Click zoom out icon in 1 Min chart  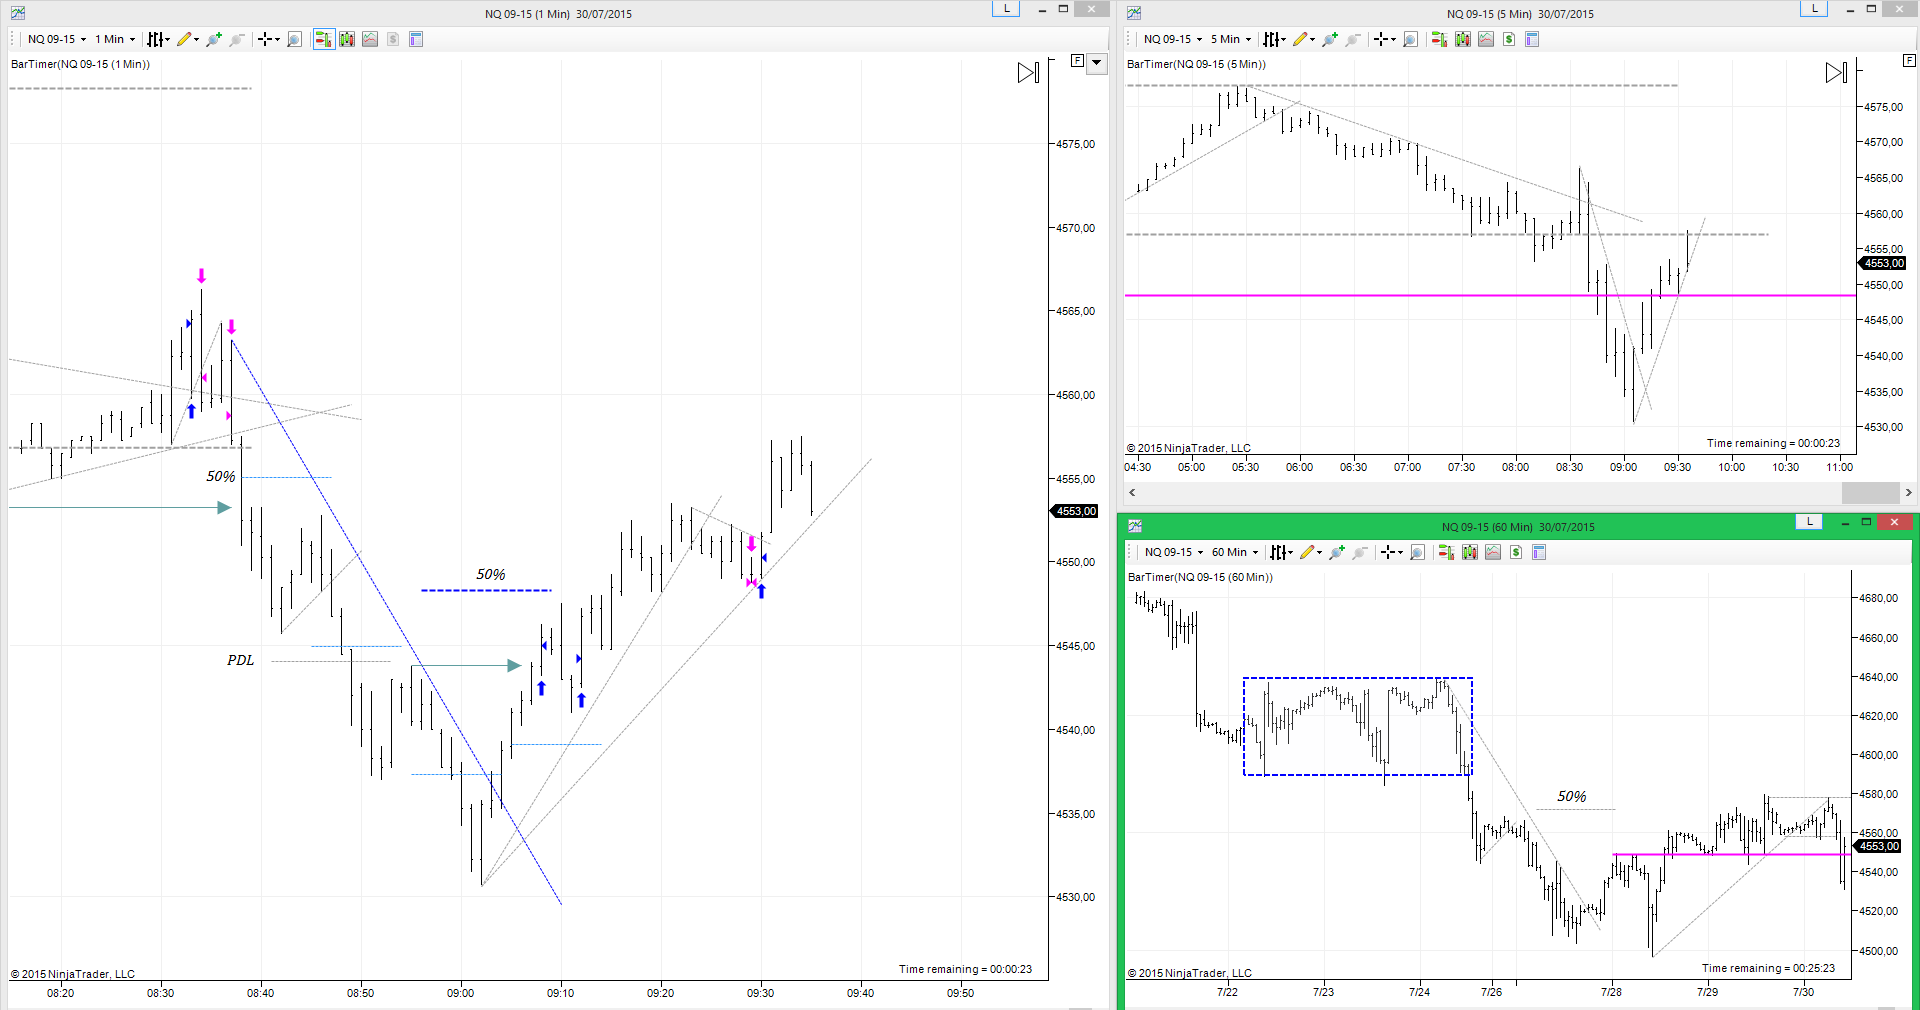coord(237,39)
